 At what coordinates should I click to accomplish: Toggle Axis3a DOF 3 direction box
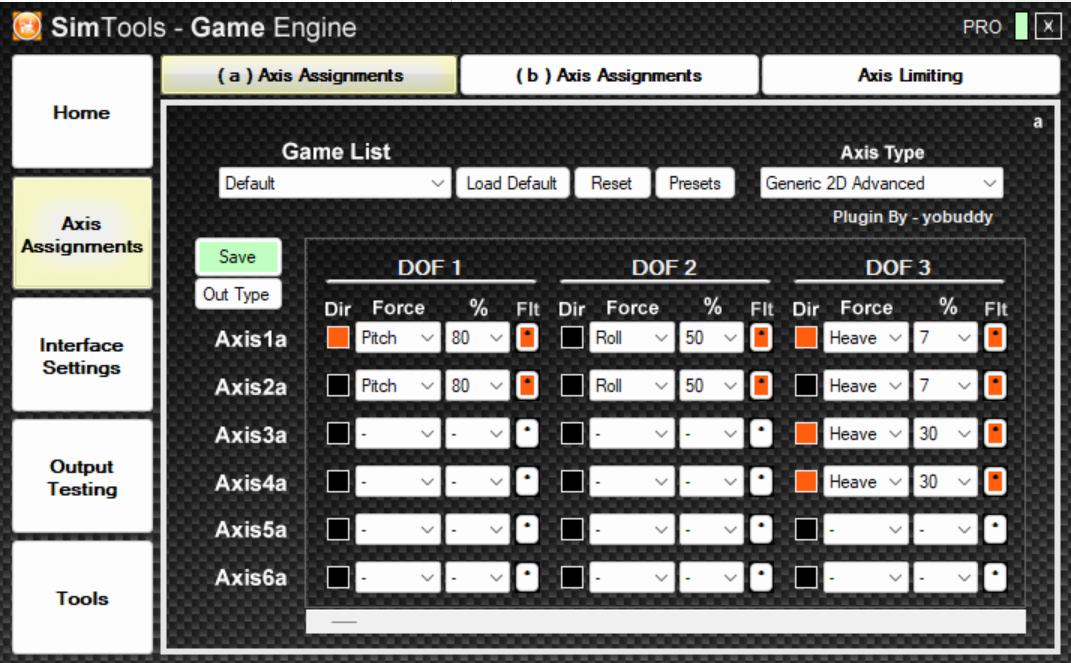(x=806, y=433)
